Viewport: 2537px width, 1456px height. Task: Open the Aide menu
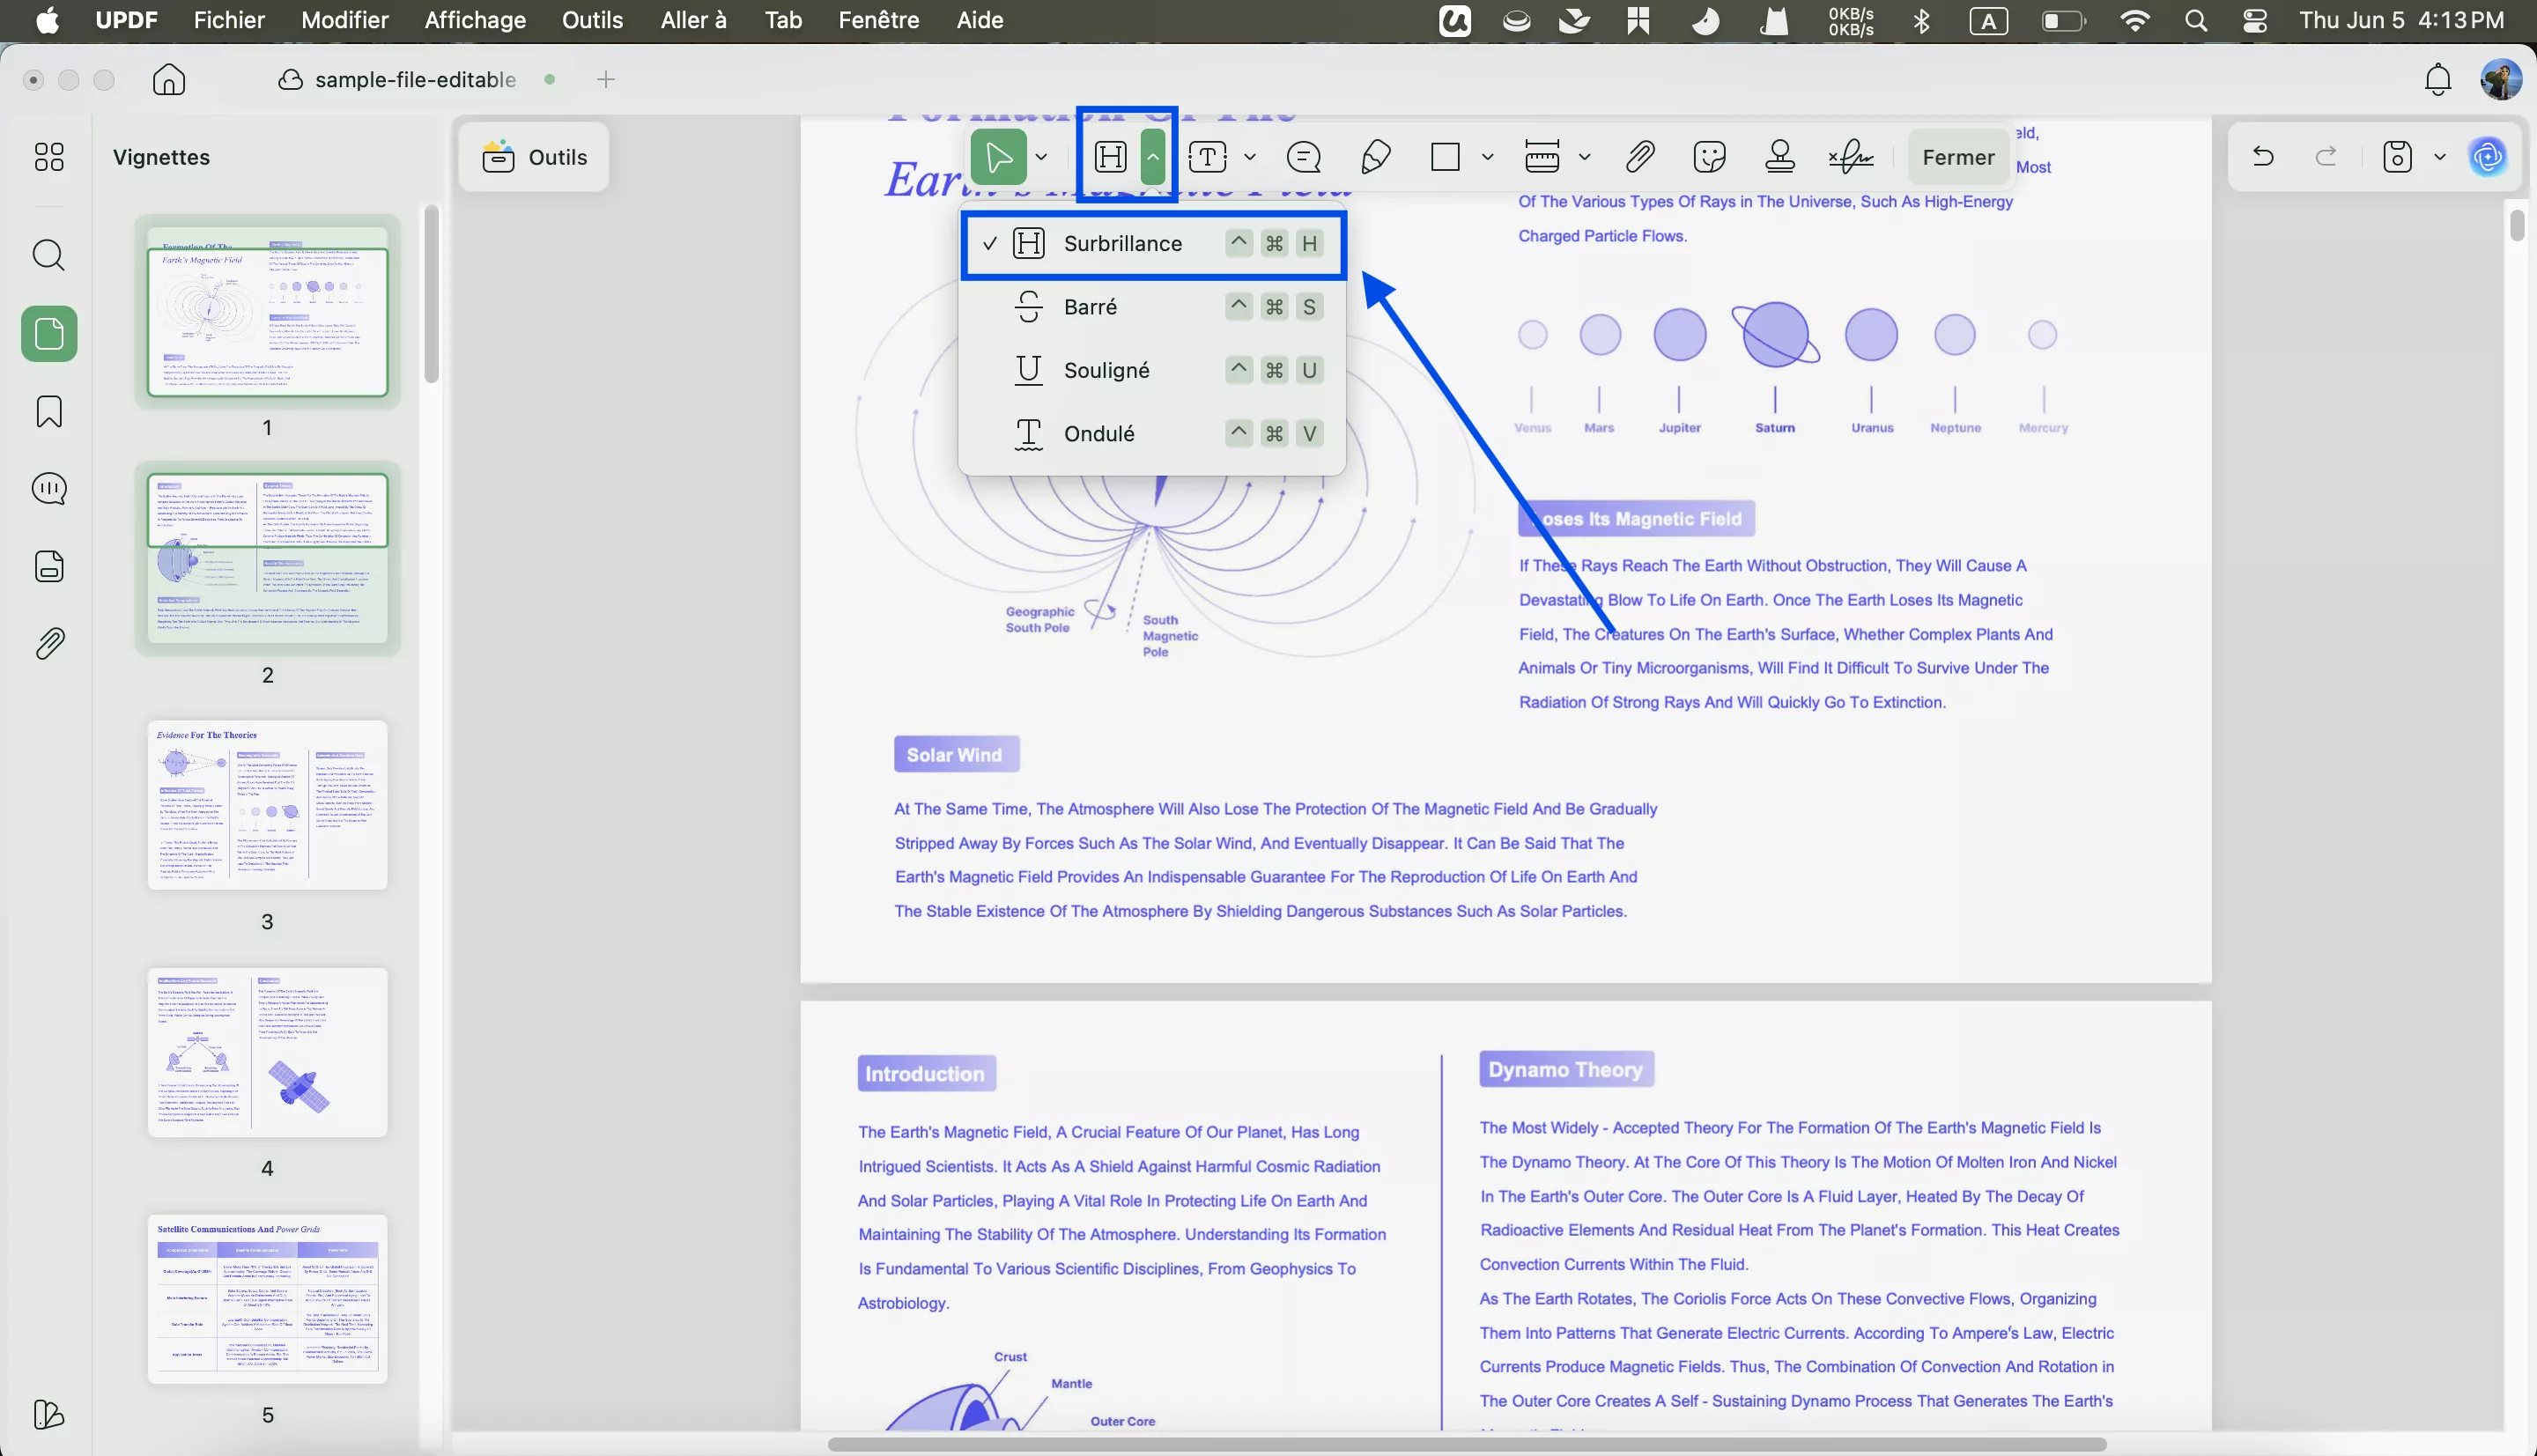pyautogui.click(x=979, y=20)
